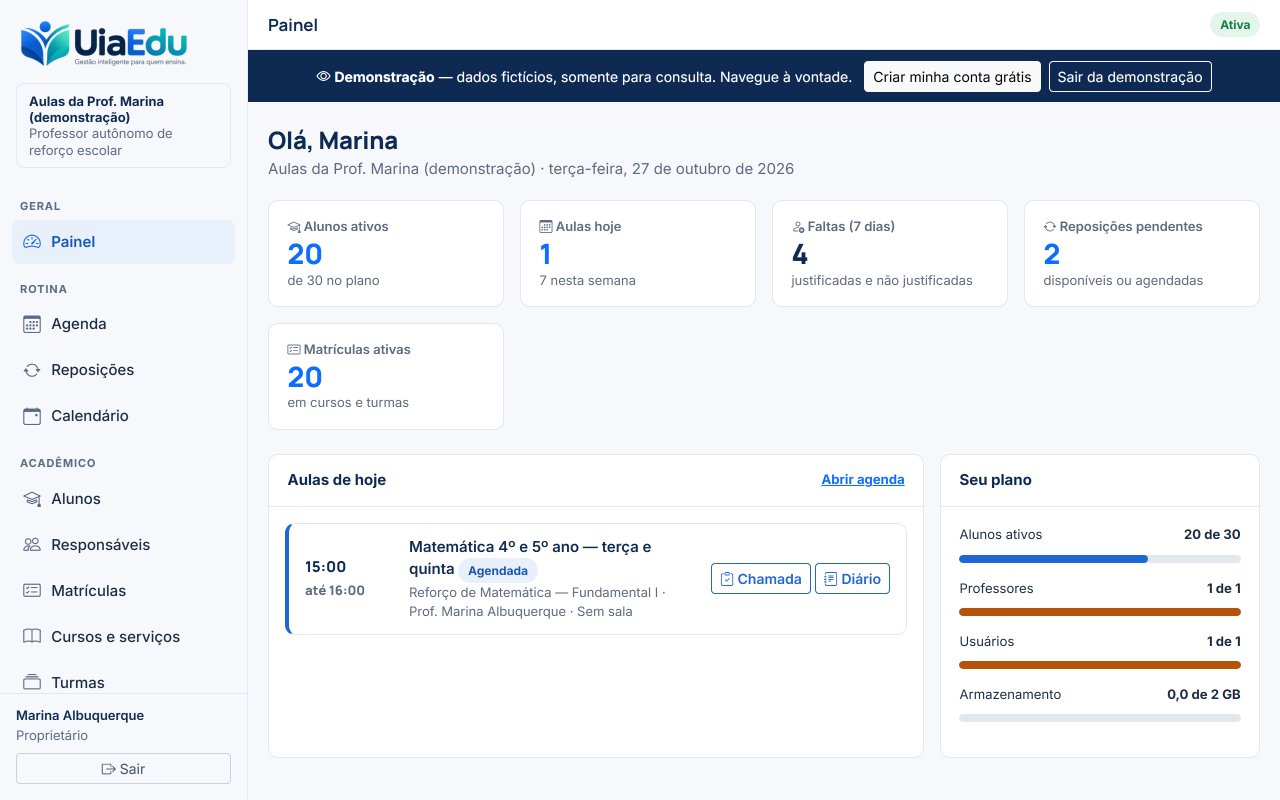1280x800 pixels.
Task: Open Agenda from the sidebar
Action: click(124, 324)
